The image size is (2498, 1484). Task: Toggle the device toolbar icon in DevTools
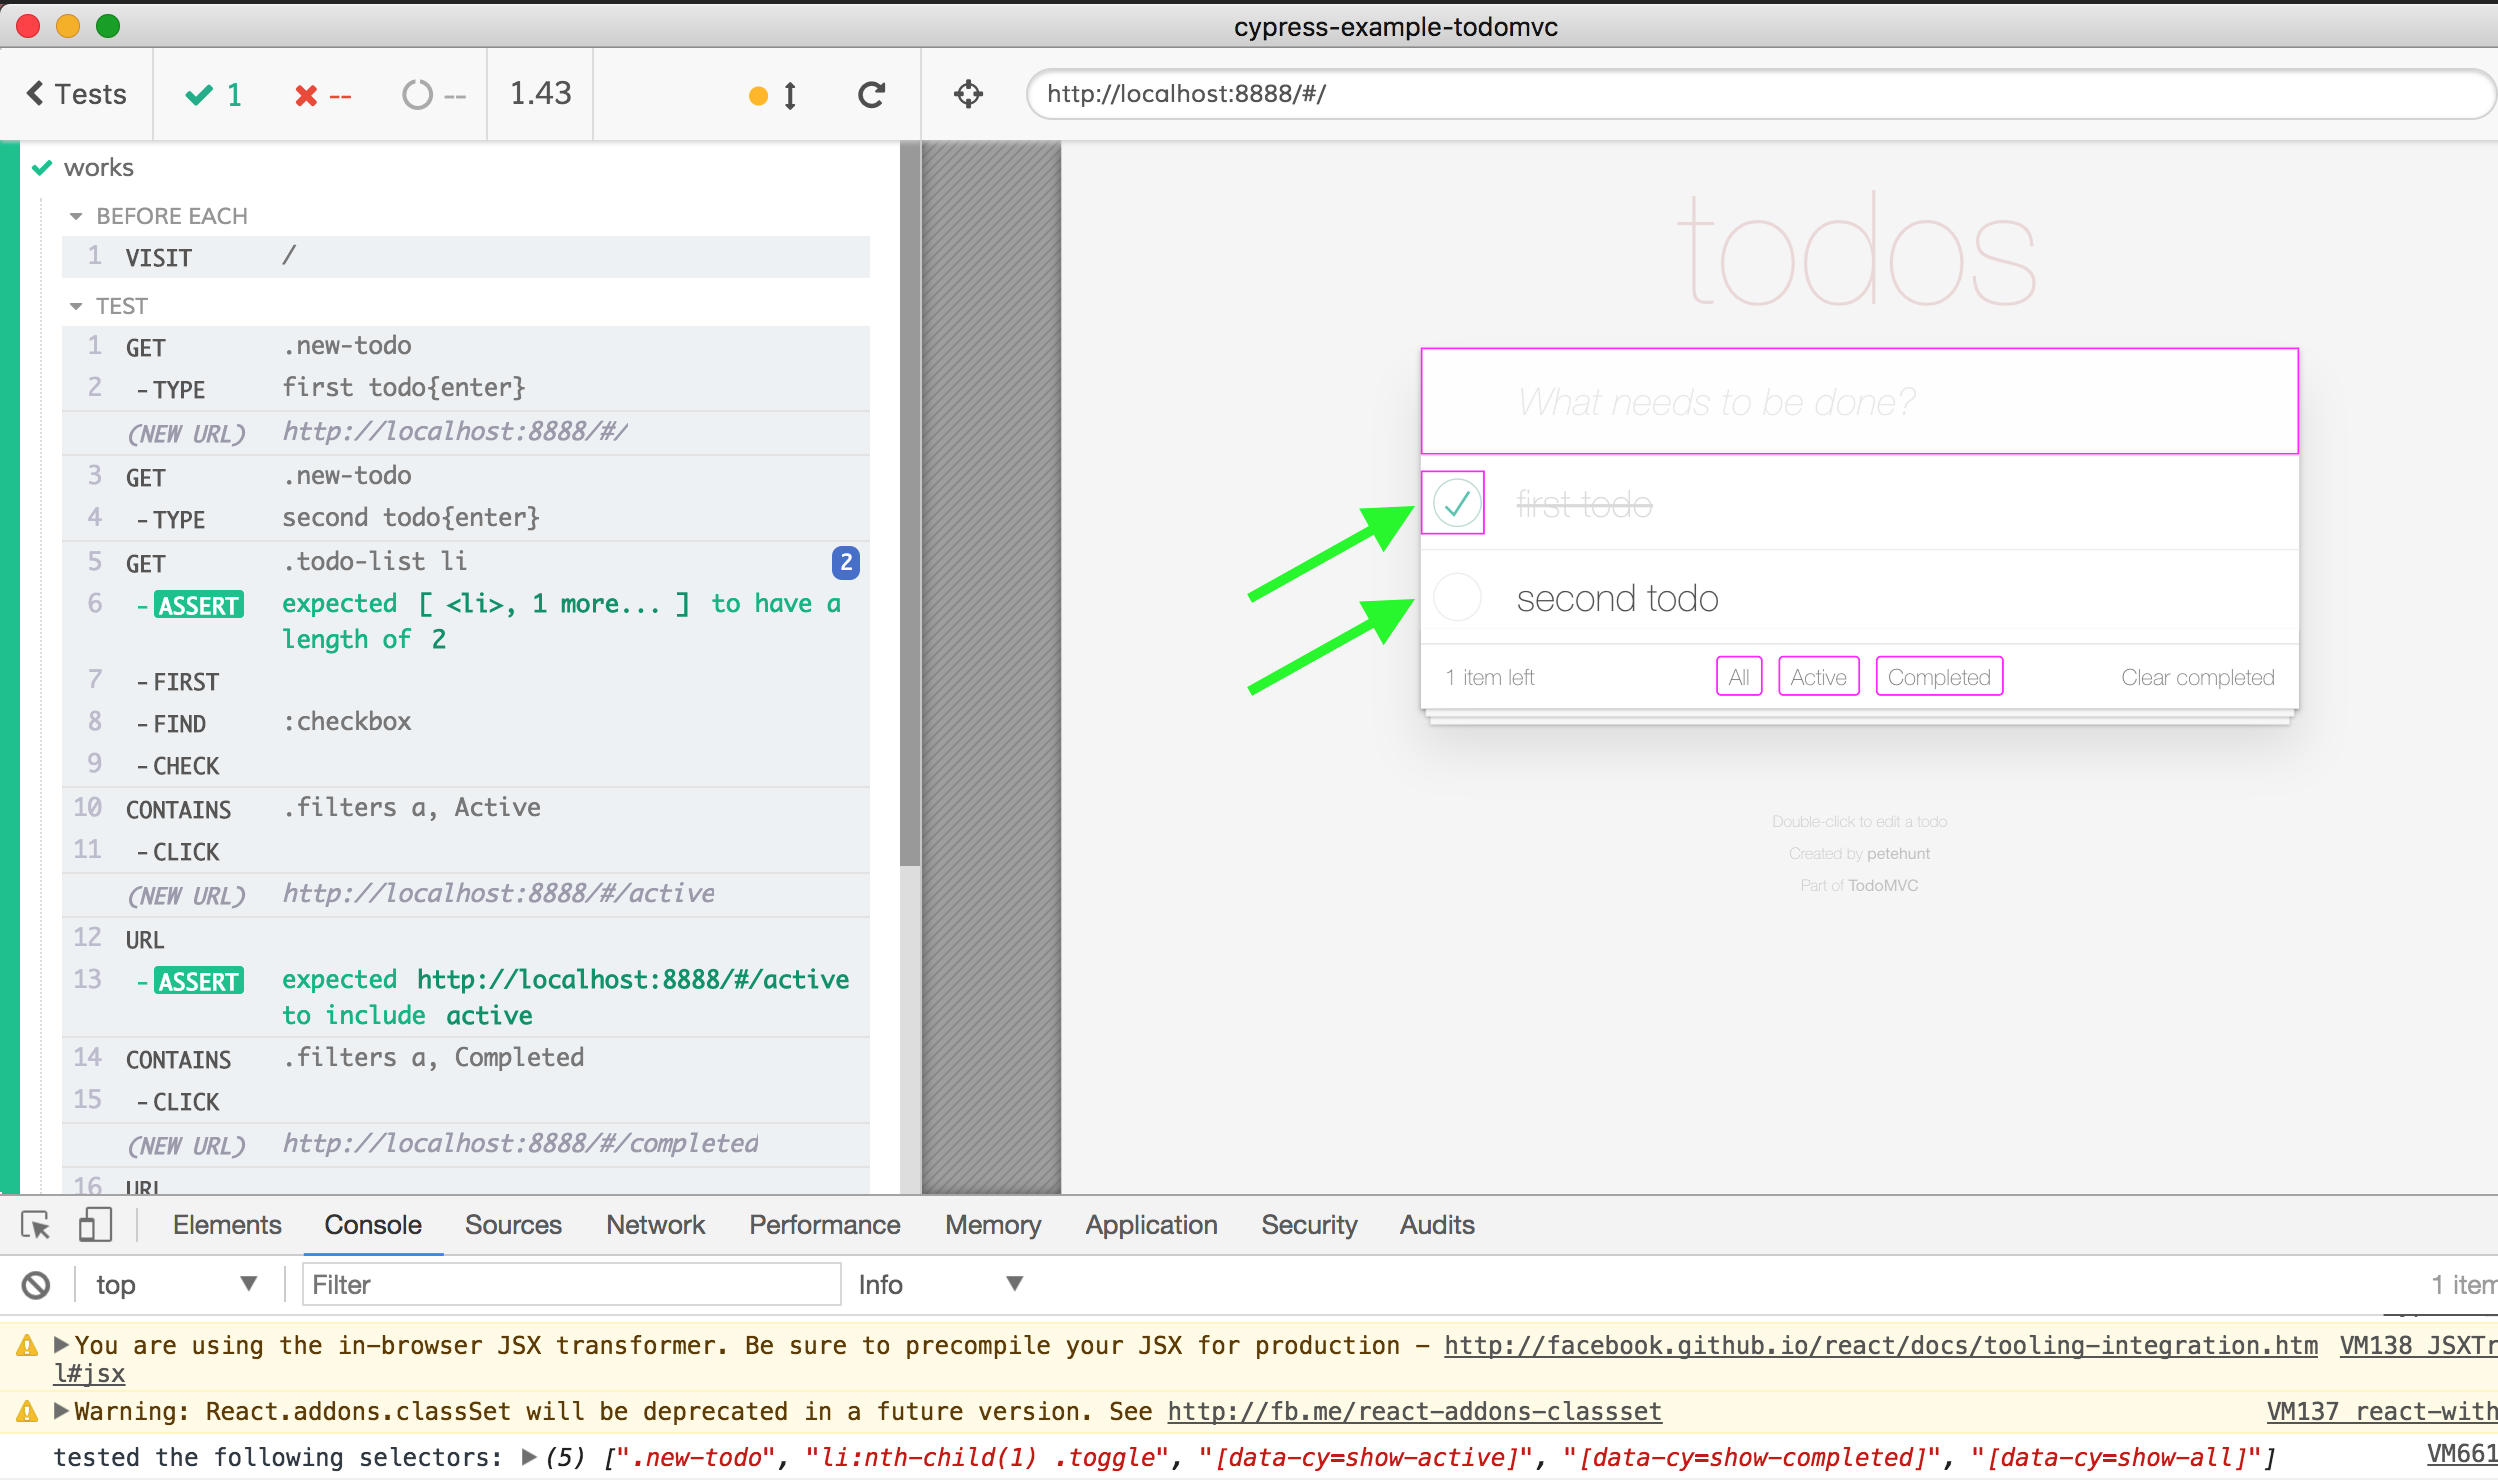pos(95,1225)
